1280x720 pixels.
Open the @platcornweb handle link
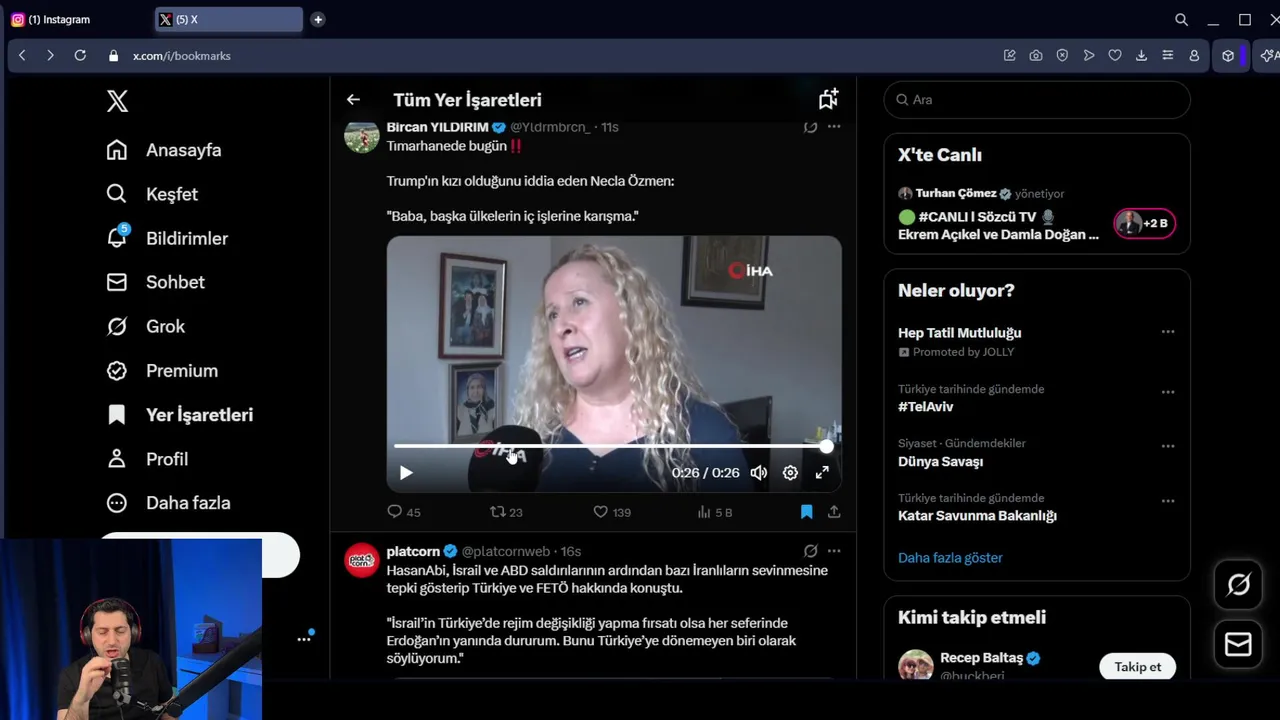(506, 551)
